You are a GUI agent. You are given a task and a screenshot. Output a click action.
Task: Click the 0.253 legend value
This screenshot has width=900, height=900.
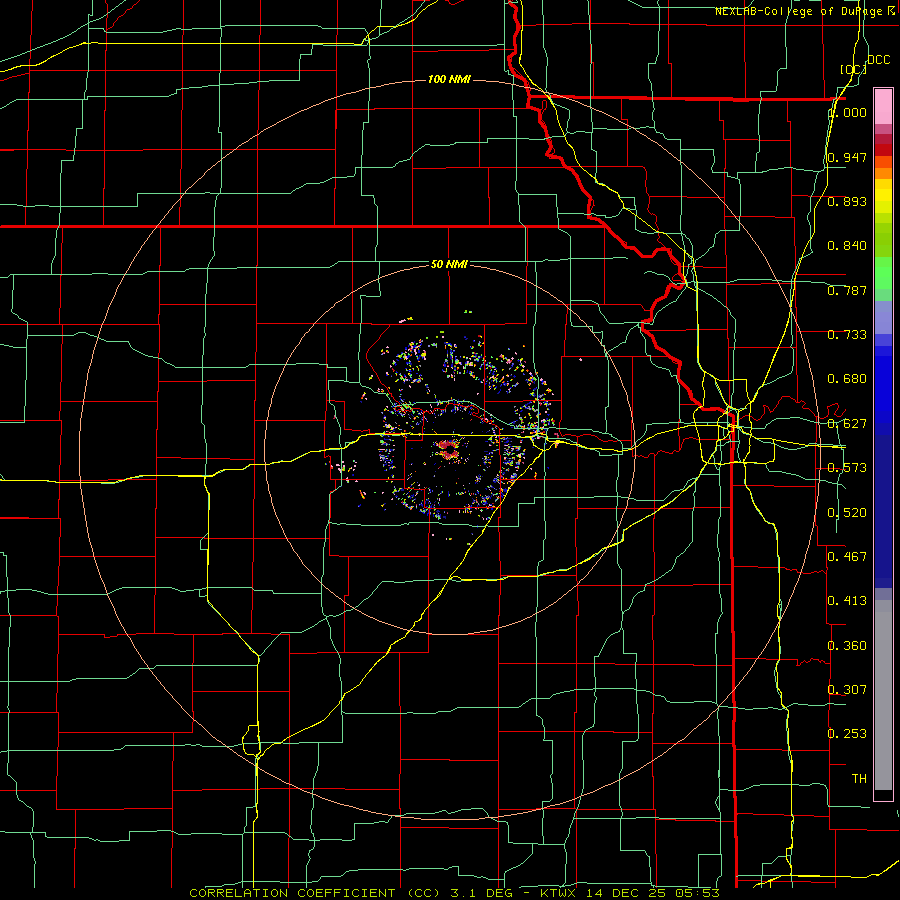tap(847, 734)
